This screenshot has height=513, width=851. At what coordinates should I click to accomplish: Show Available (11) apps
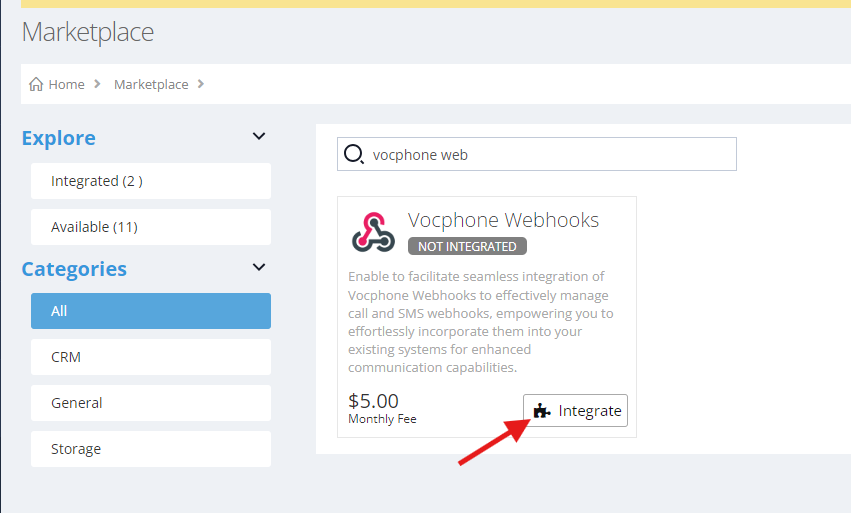tap(151, 227)
